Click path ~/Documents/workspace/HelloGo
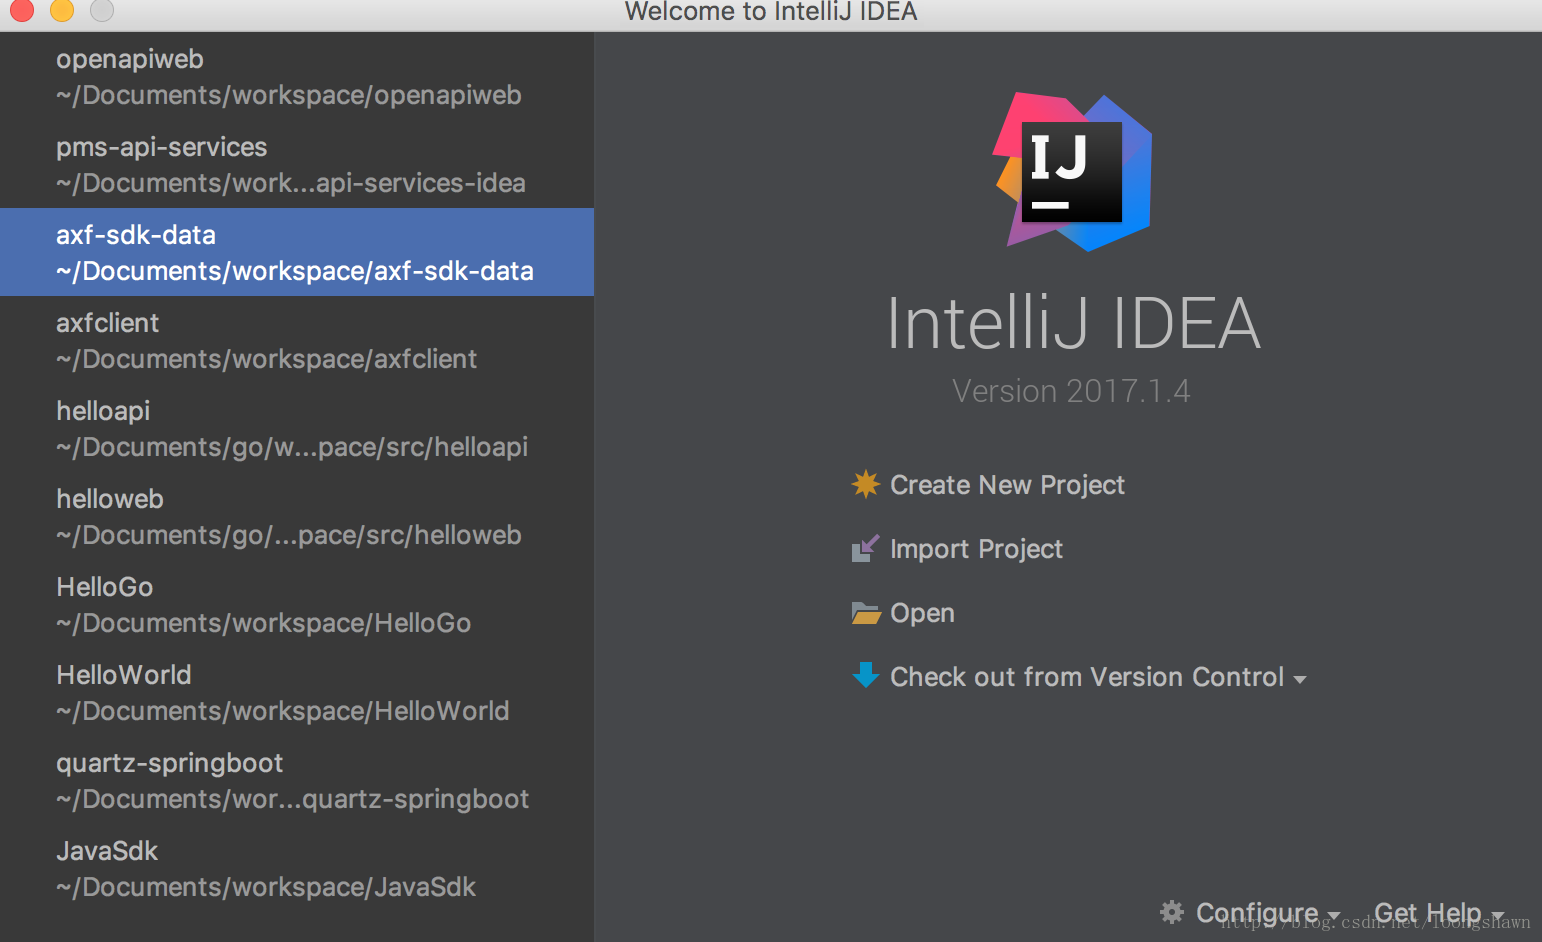Viewport: 1542px width, 942px height. coord(264,623)
